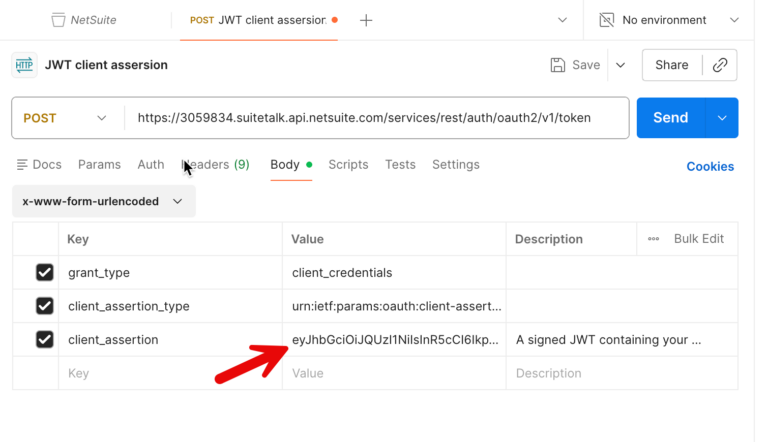The image size is (768, 442).
Task: Click the no environment icon at top right
Action: (607, 20)
